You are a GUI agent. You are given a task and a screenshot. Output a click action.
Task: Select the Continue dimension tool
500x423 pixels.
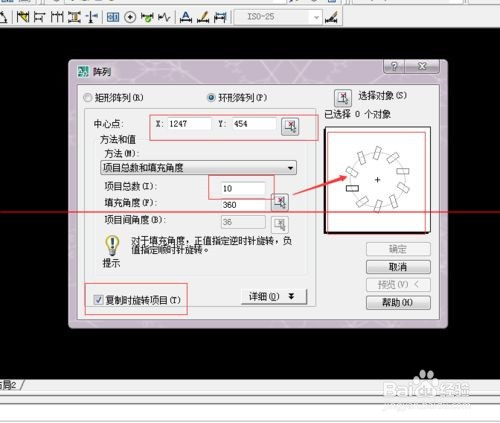57,17
